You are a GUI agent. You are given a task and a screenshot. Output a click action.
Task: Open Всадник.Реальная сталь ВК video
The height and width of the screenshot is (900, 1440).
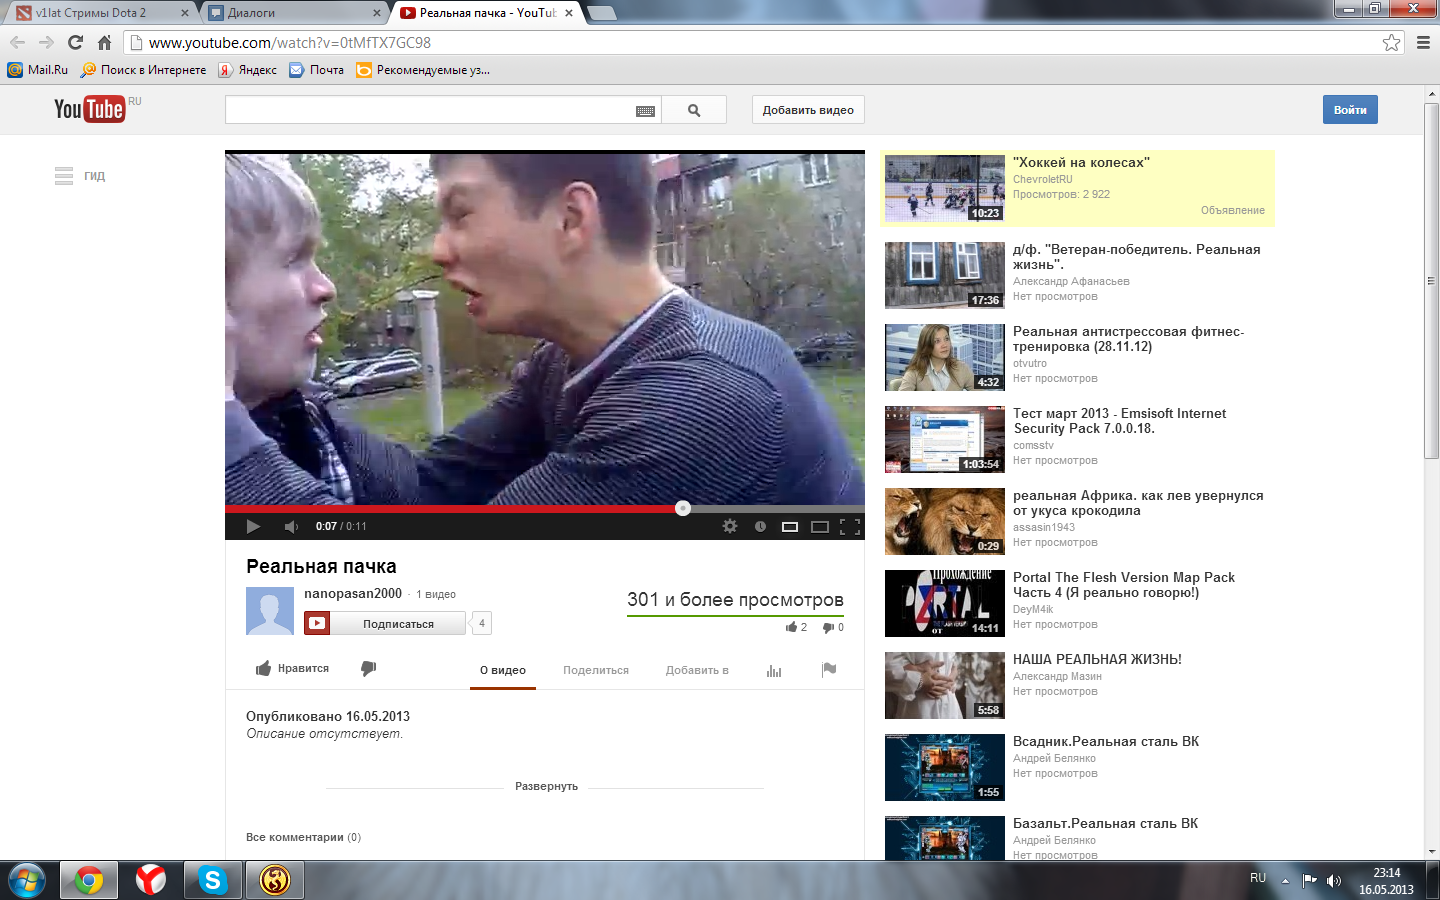1105,741
